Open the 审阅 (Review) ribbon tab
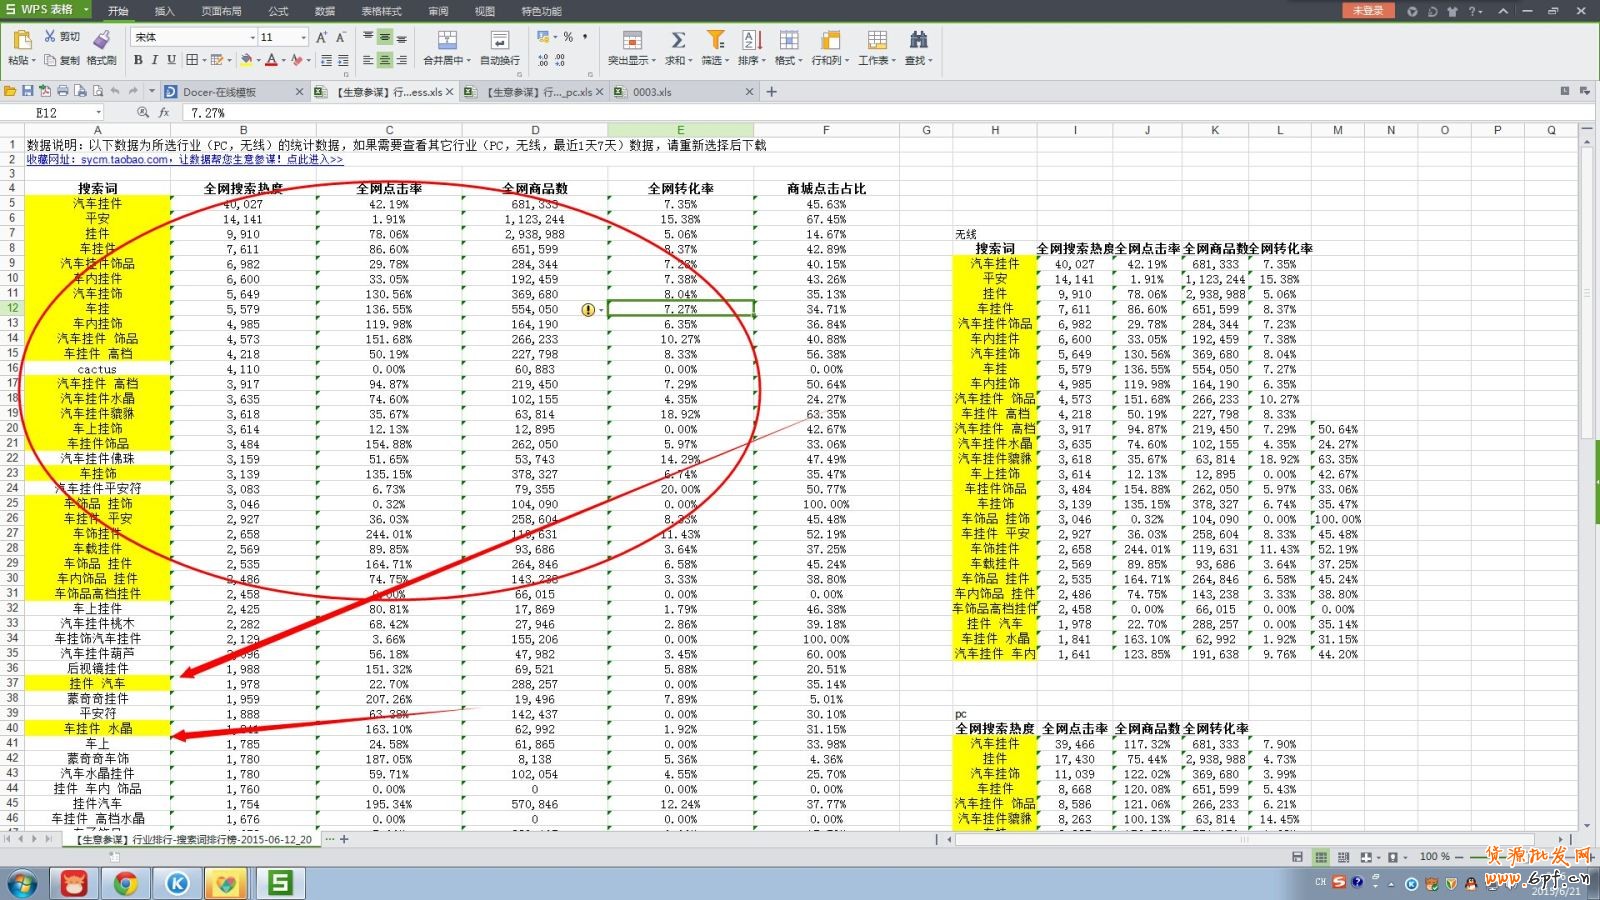 tap(438, 11)
